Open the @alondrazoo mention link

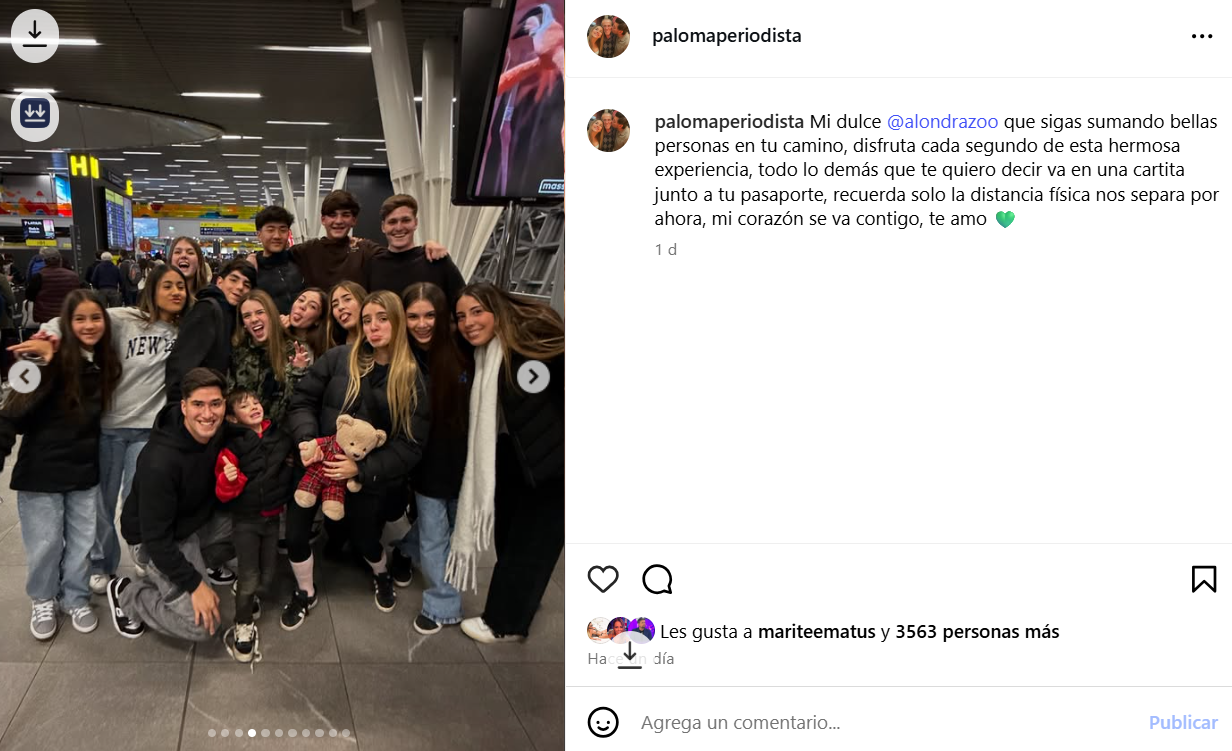[942, 122]
